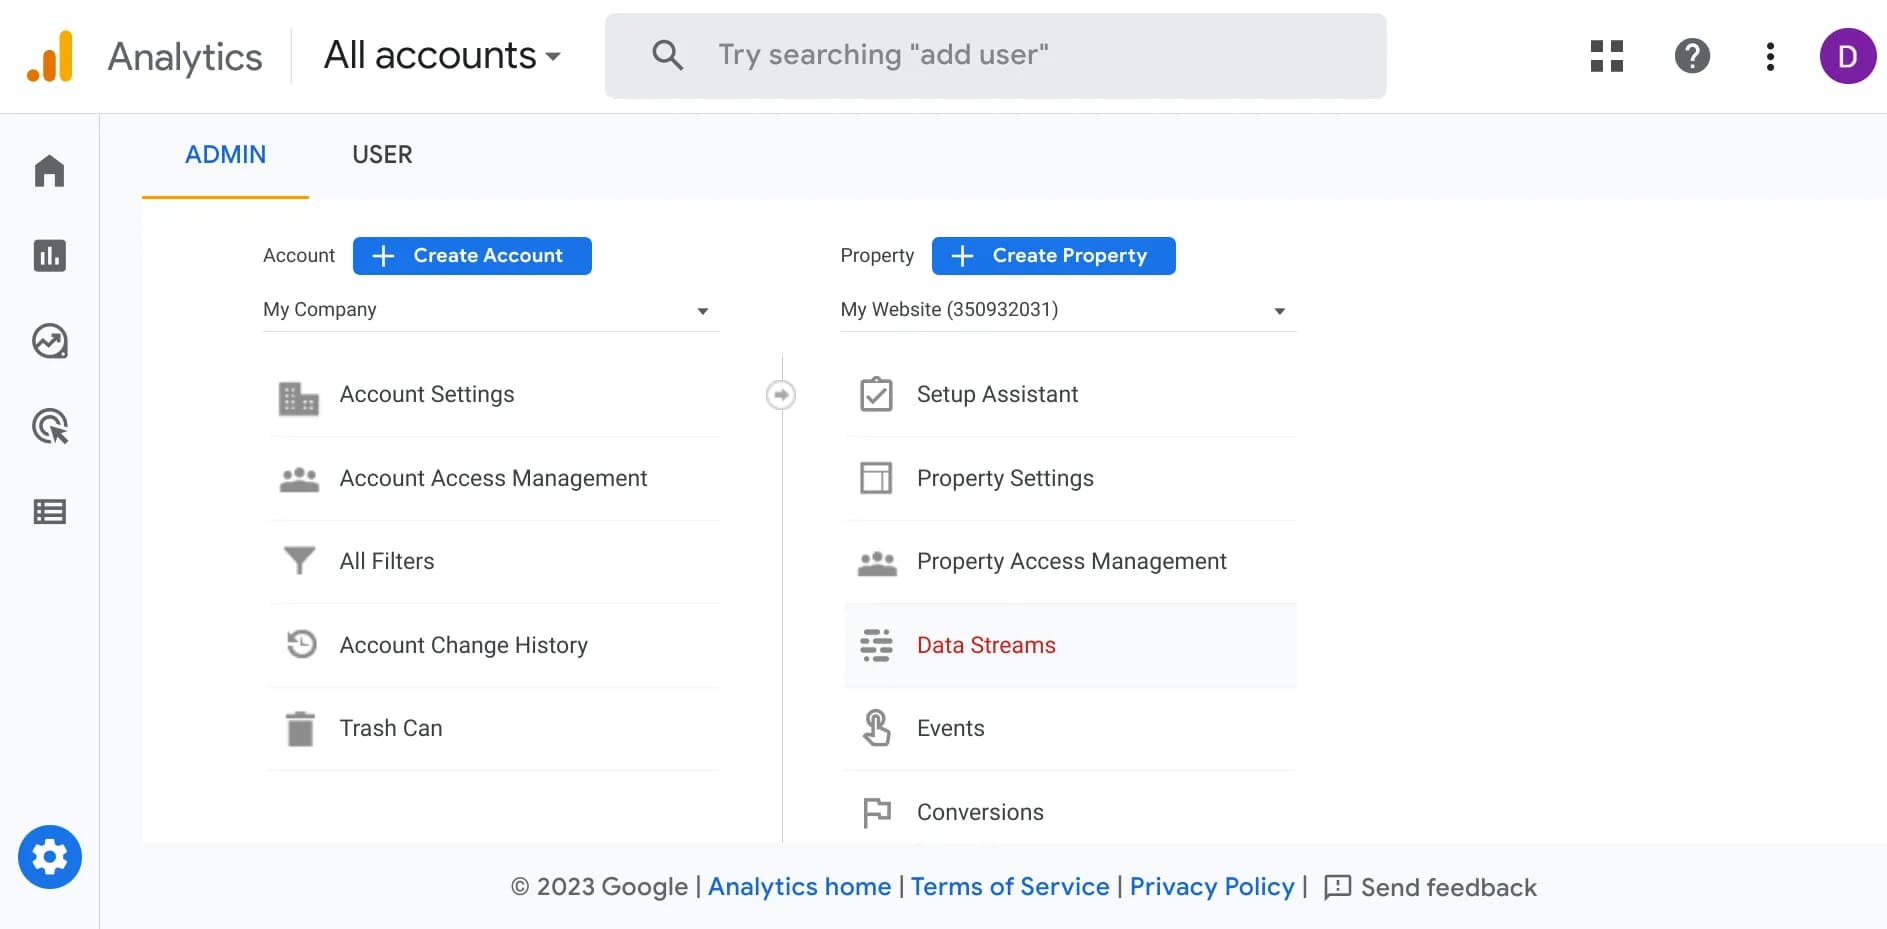Image resolution: width=1887 pixels, height=929 pixels.
Task: Open the Reports bar chart icon
Action: coord(49,256)
